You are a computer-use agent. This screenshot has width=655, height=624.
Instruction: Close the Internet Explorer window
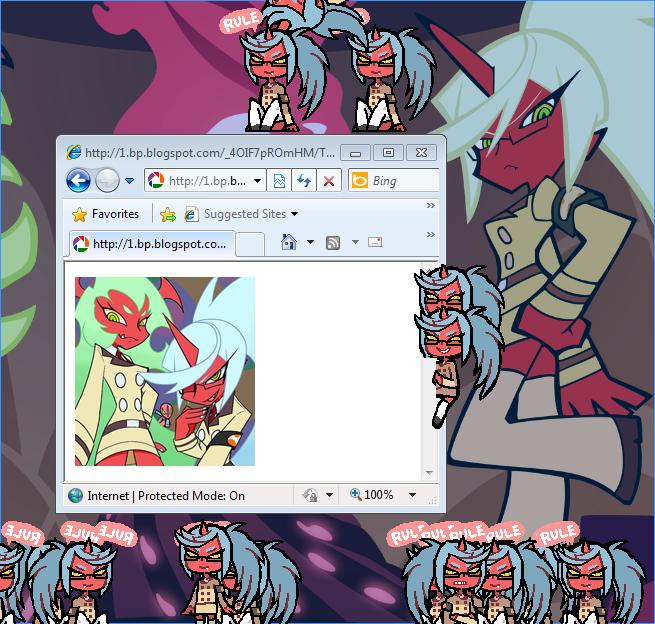click(x=421, y=152)
